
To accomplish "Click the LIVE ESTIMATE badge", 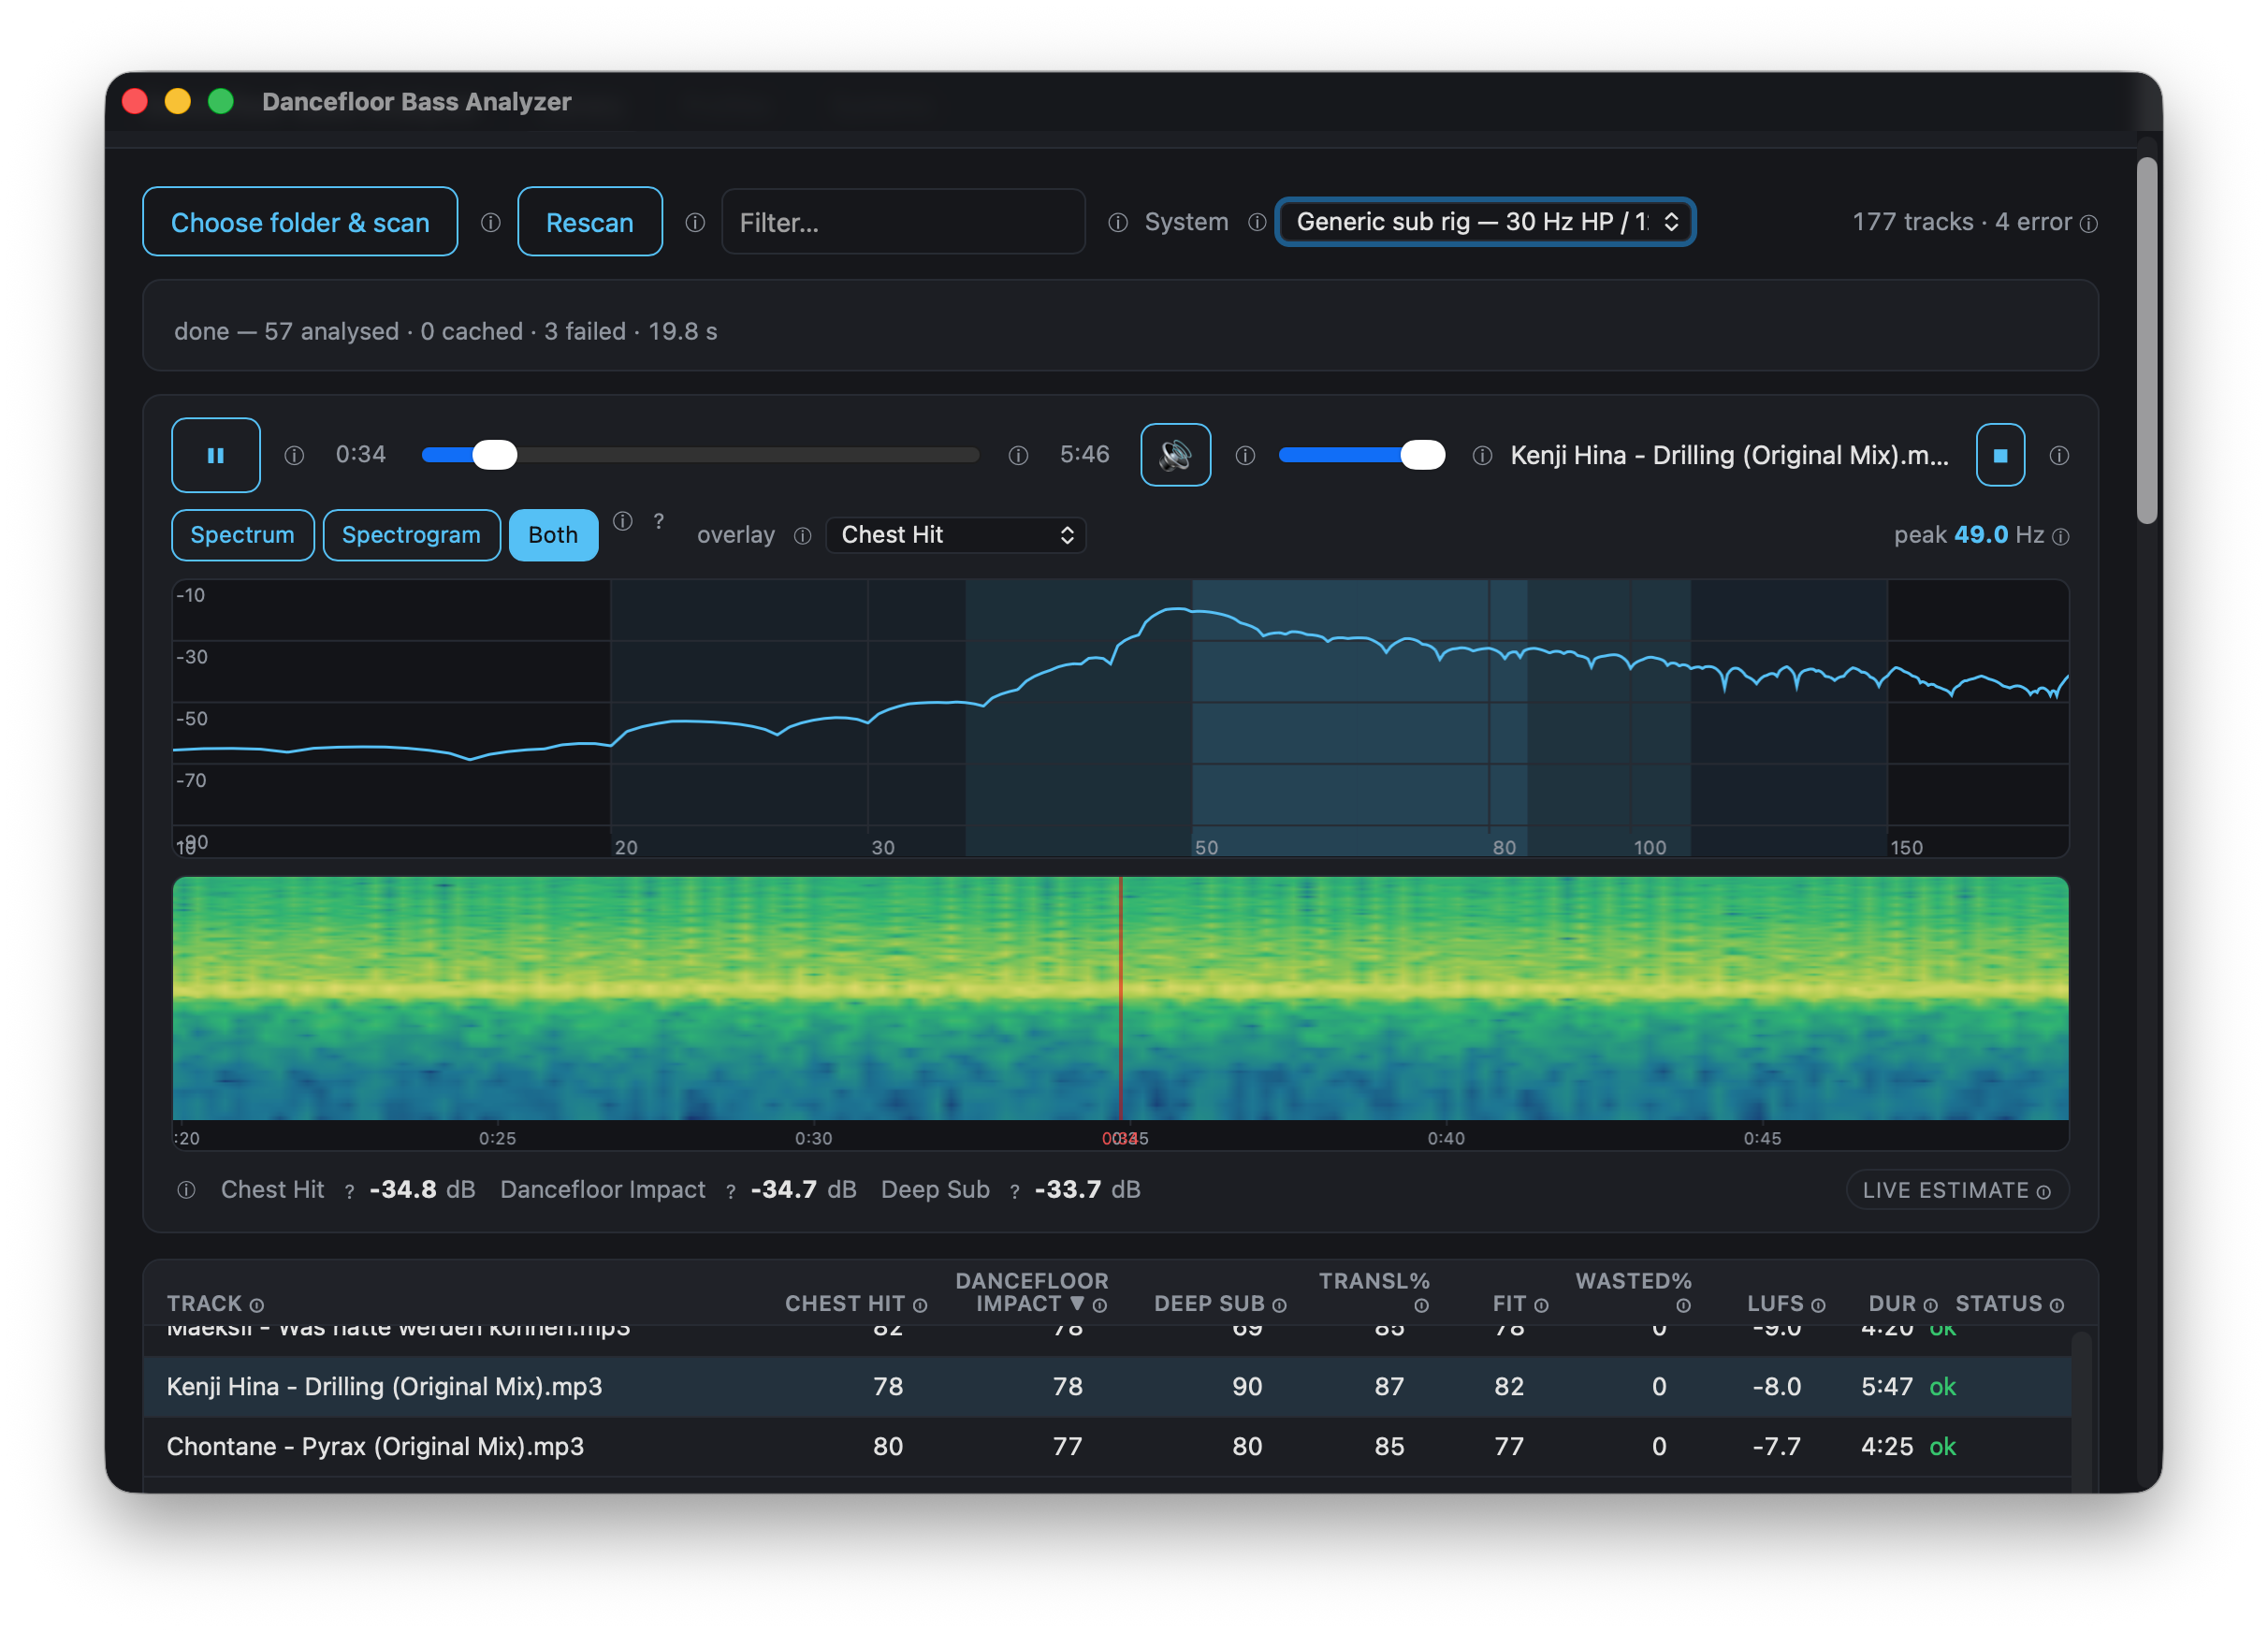I will pyautogui.click(x=1956, y=1190).
